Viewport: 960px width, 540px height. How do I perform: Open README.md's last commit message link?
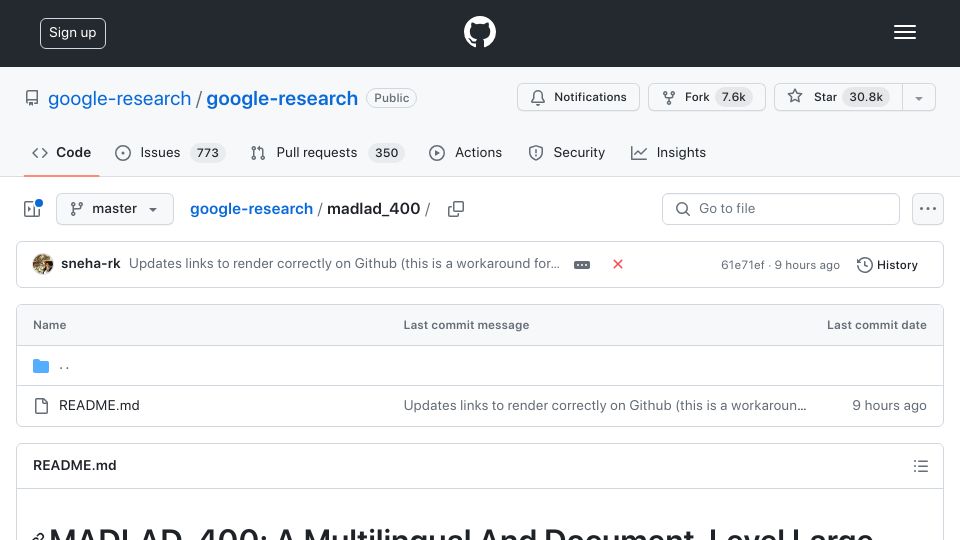[x=605, y=405]
